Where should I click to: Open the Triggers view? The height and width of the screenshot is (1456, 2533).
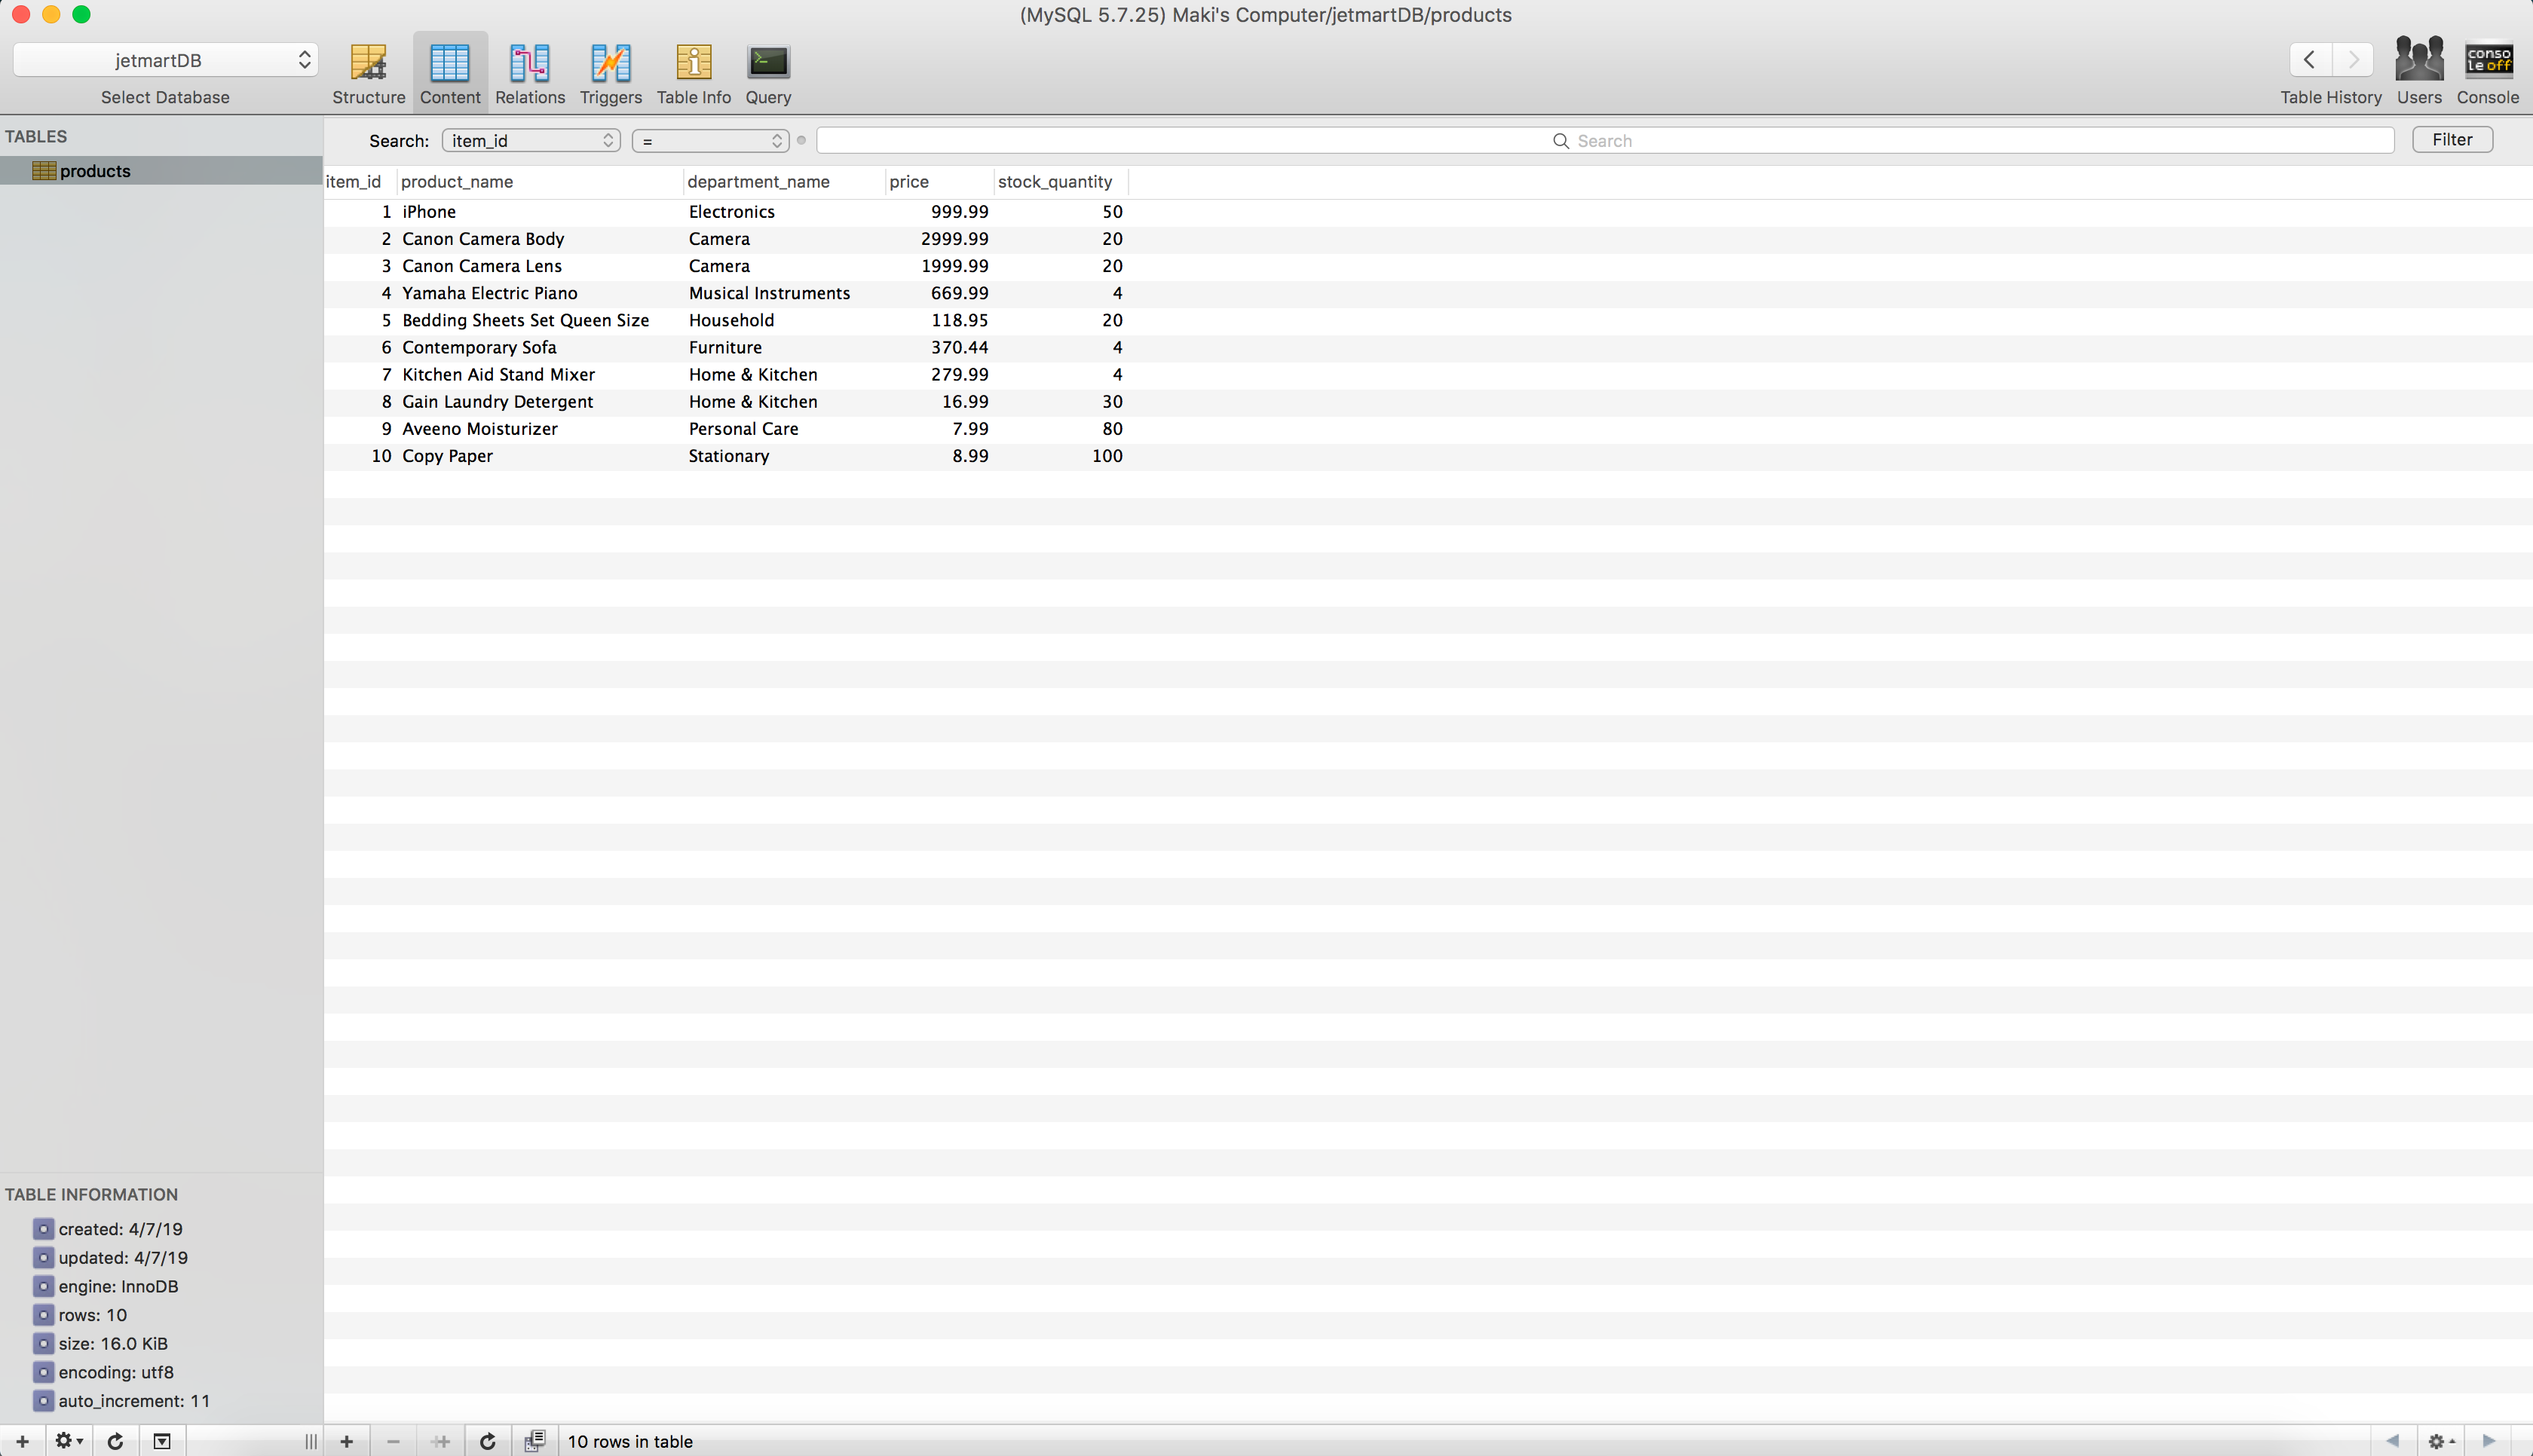pyautogui.click(x=610, y=72)
